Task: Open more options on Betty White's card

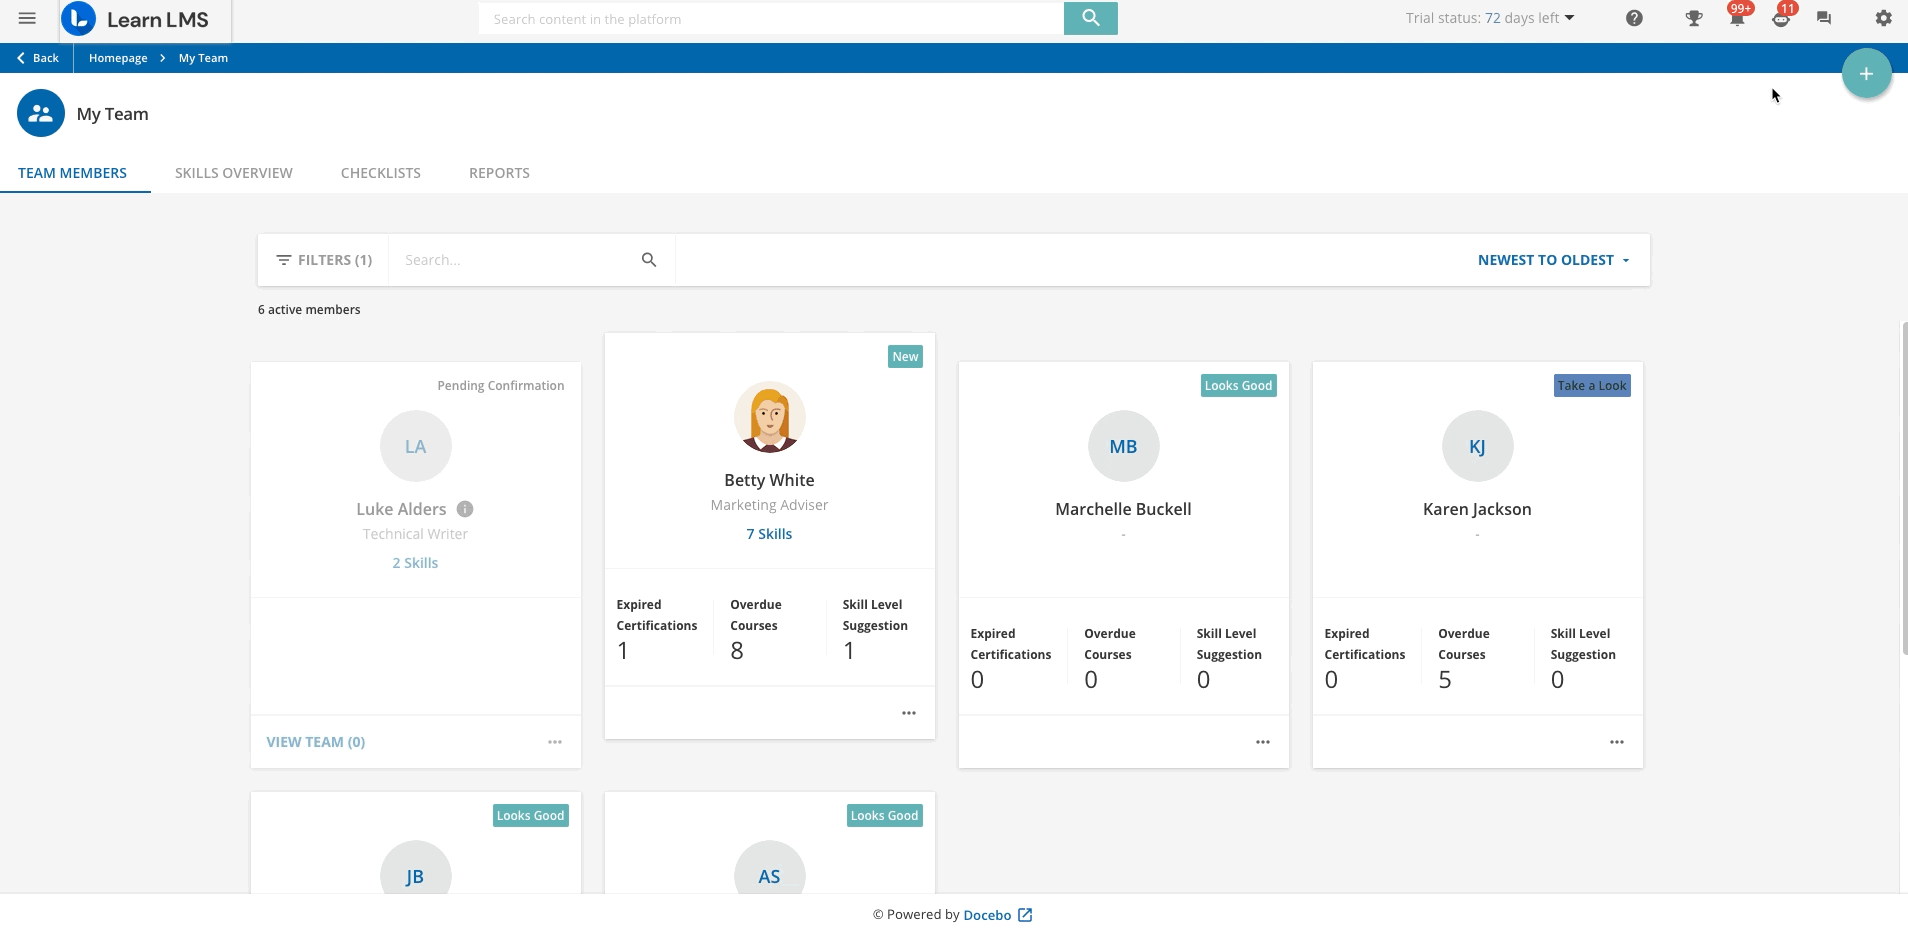Action: coord(909,712)
